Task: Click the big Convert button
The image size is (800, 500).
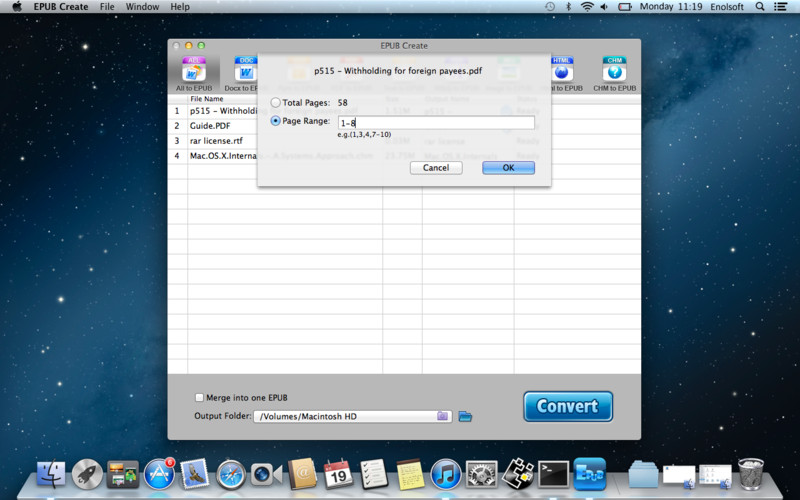Action: pos(567,406)
